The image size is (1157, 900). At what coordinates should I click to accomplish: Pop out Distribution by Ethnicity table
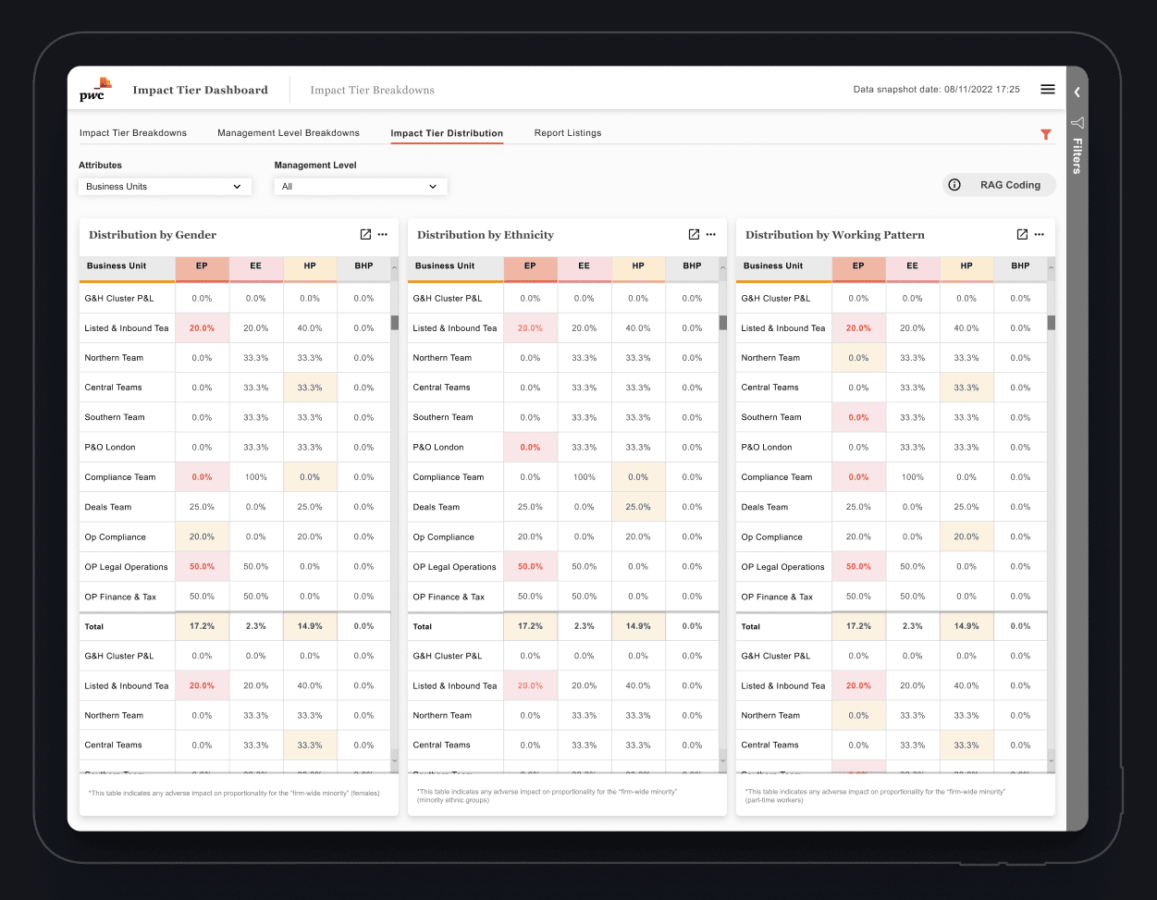click(694, 234)
